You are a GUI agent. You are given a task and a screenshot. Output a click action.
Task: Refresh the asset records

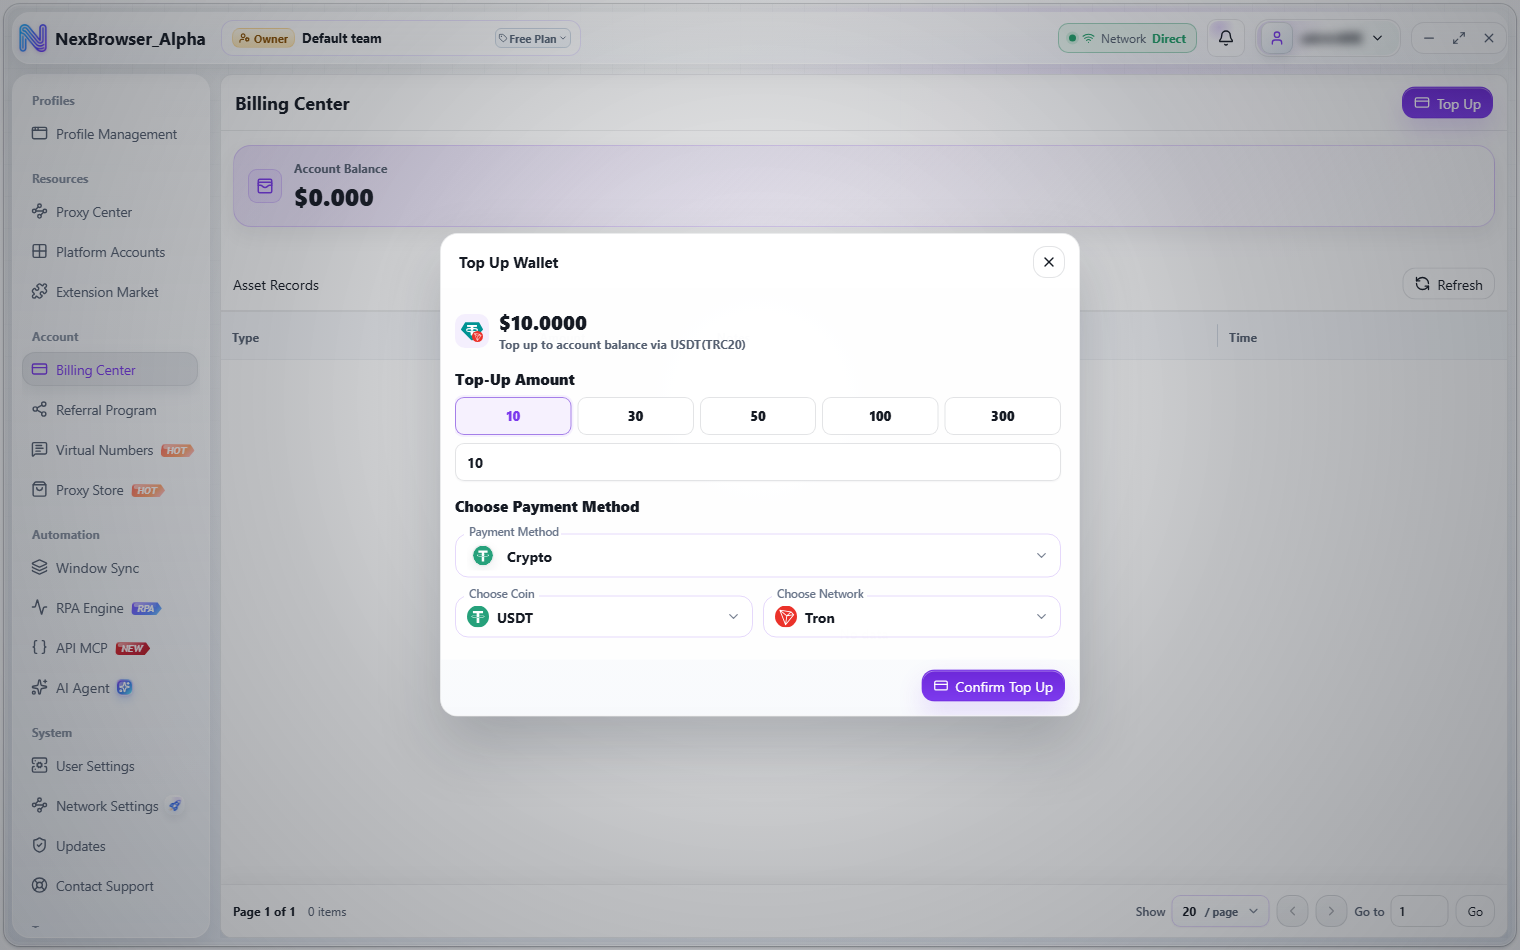(1449, 285)
